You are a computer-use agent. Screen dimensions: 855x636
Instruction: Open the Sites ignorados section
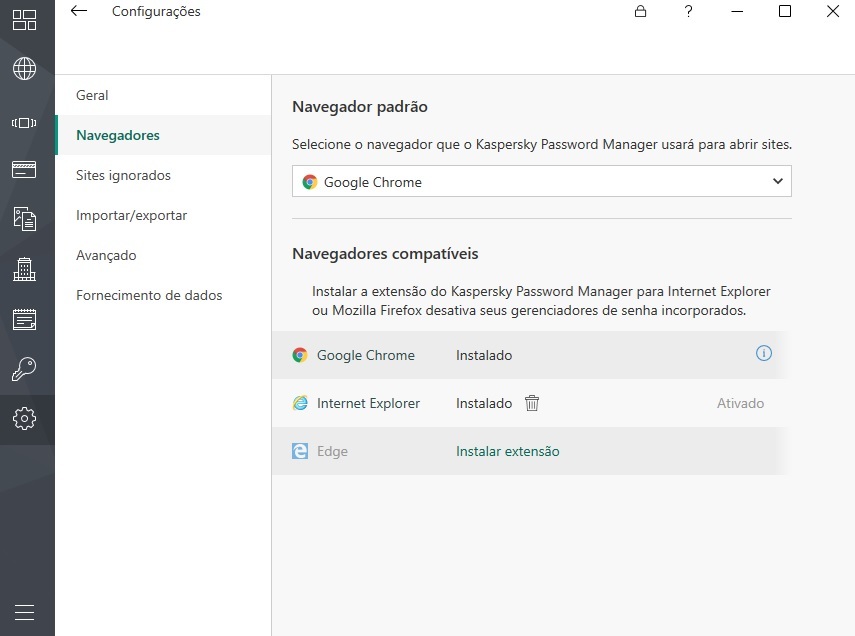[x=123, y=175]
